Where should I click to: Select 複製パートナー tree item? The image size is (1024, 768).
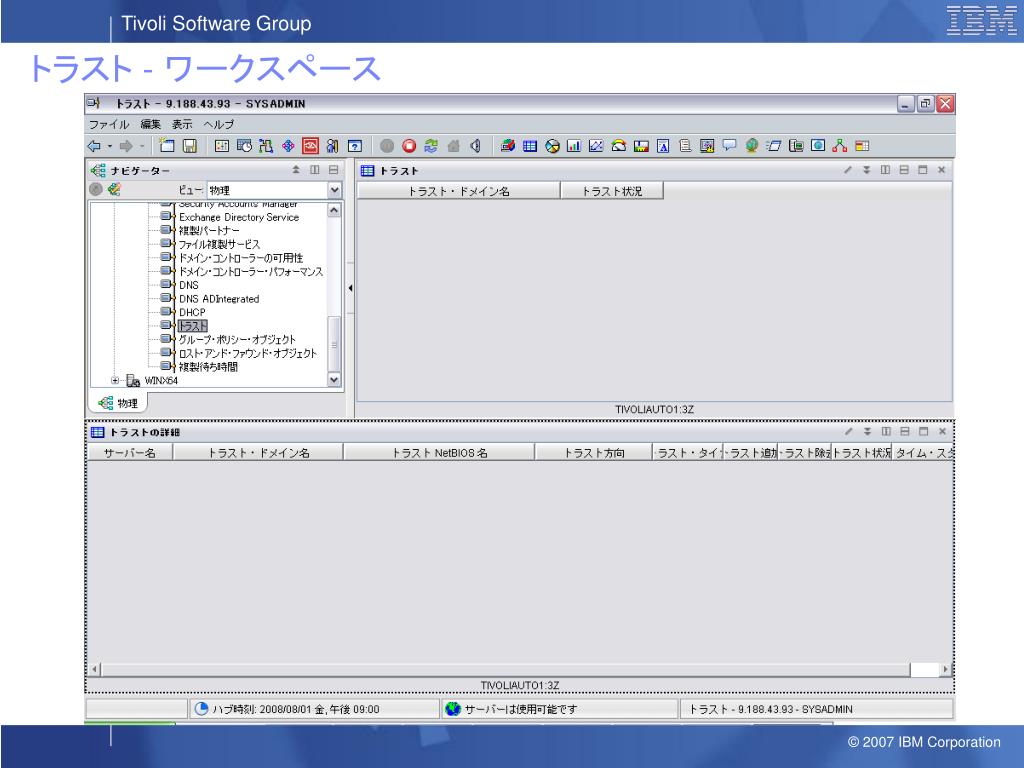(x=209, y=231)
